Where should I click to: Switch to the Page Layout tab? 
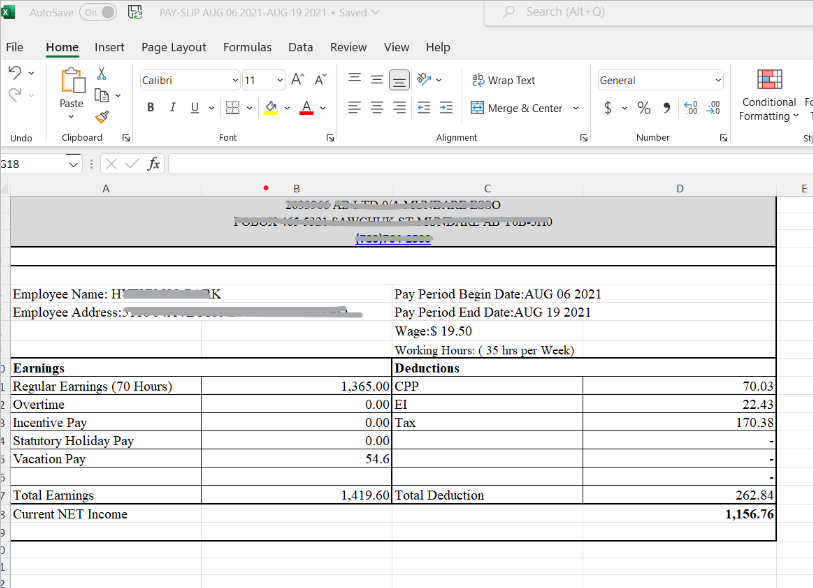point(174,47)
